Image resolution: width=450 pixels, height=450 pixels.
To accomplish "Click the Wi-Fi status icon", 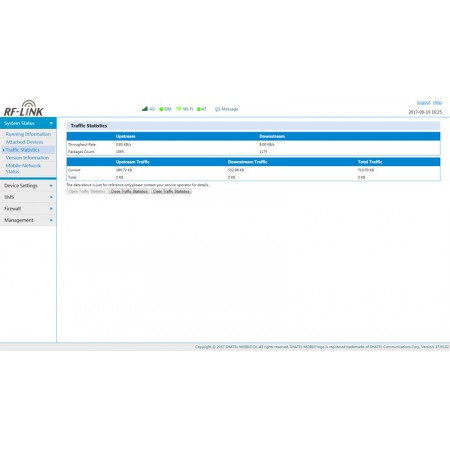I will (179, 109).
